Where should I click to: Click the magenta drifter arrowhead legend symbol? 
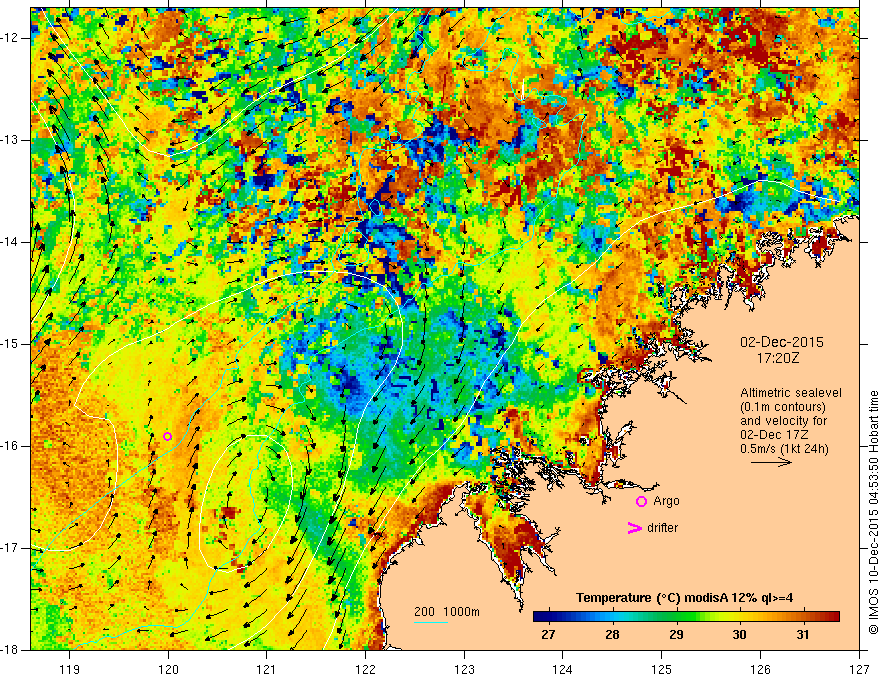(634, 528)
